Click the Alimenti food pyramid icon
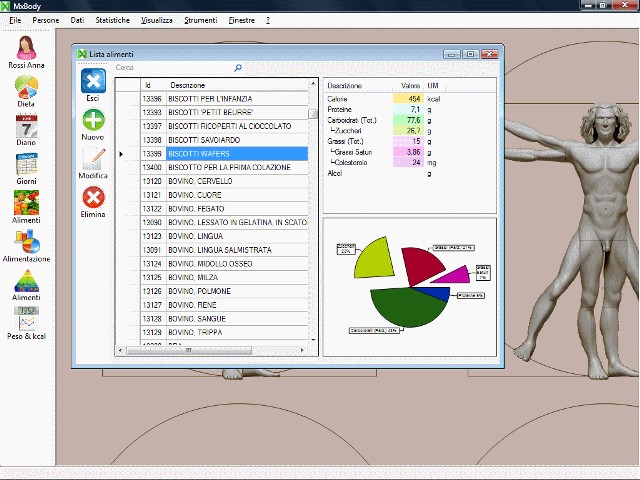The width and height of the screenshot is (640, 480). pyautogui.click(x=26, y=280)
